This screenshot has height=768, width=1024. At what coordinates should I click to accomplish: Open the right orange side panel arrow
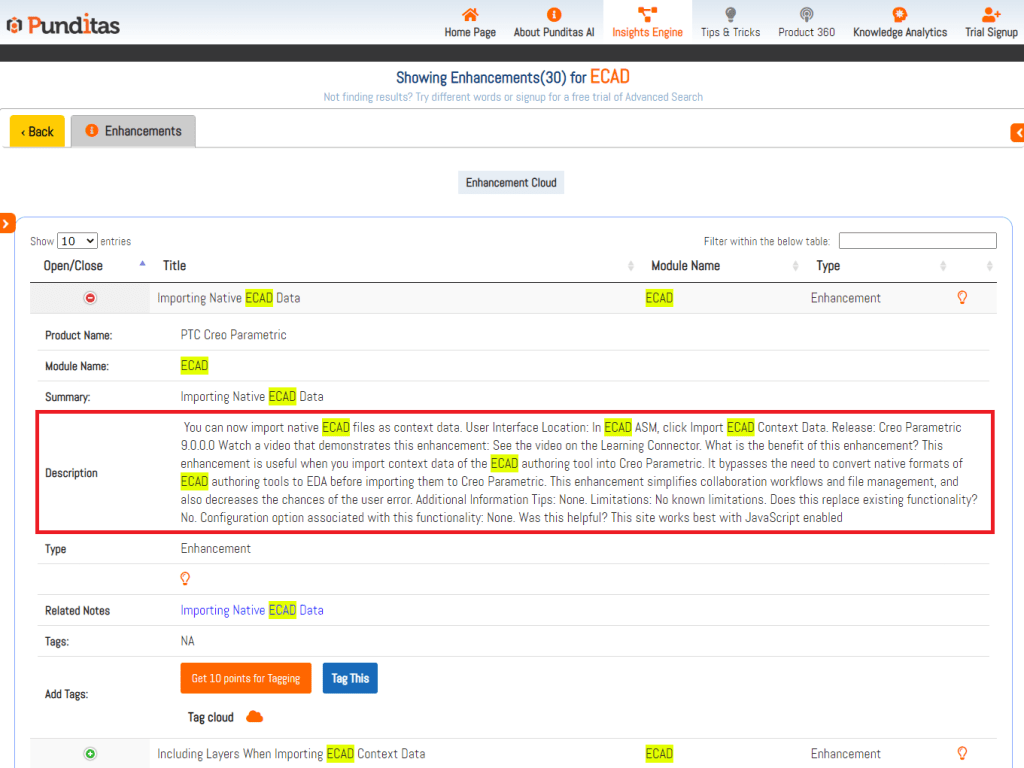[1017, 132]
